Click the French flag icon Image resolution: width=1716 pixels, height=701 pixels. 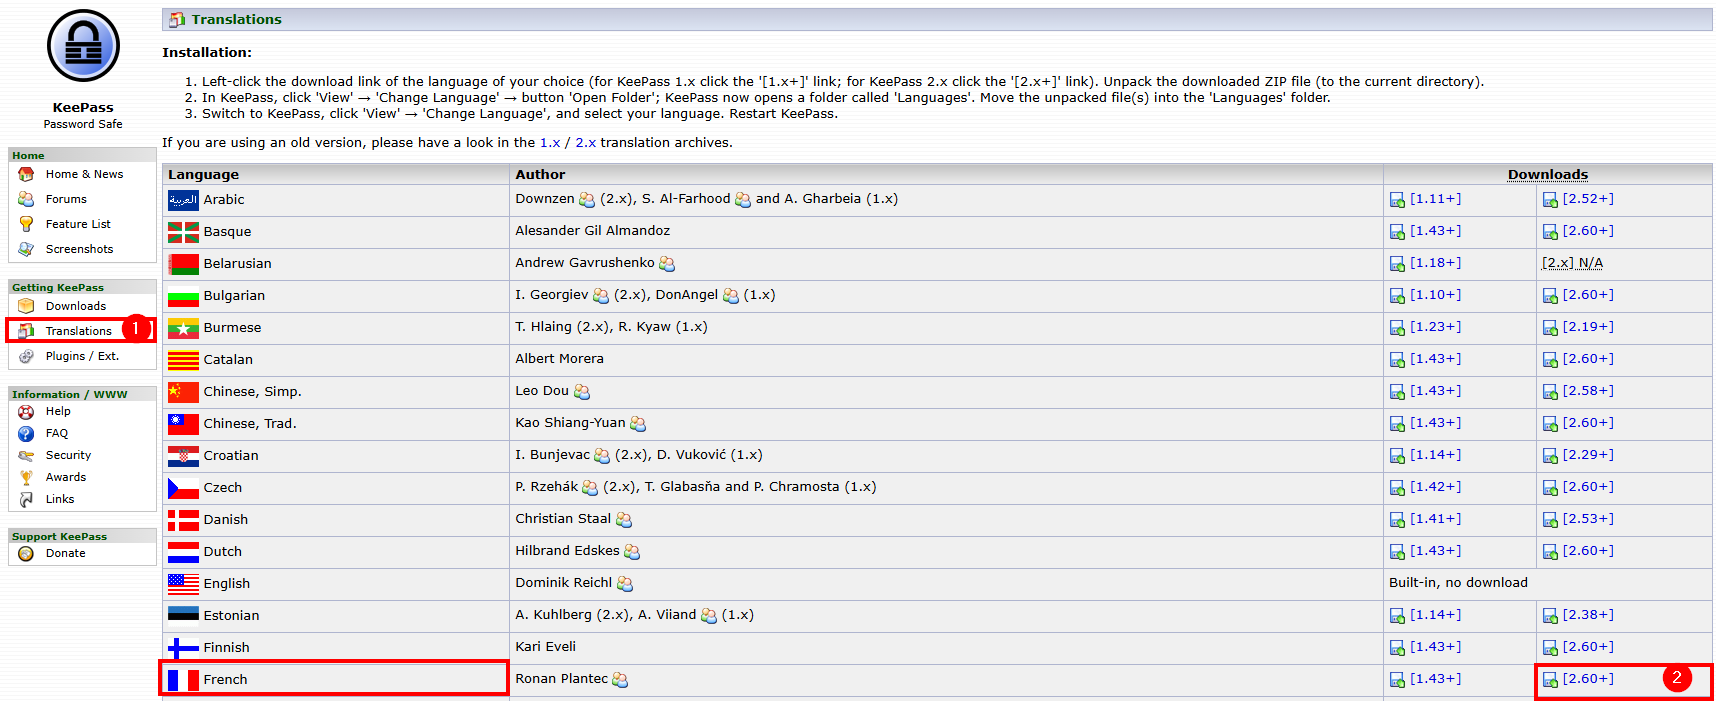(x=183, y=680)
